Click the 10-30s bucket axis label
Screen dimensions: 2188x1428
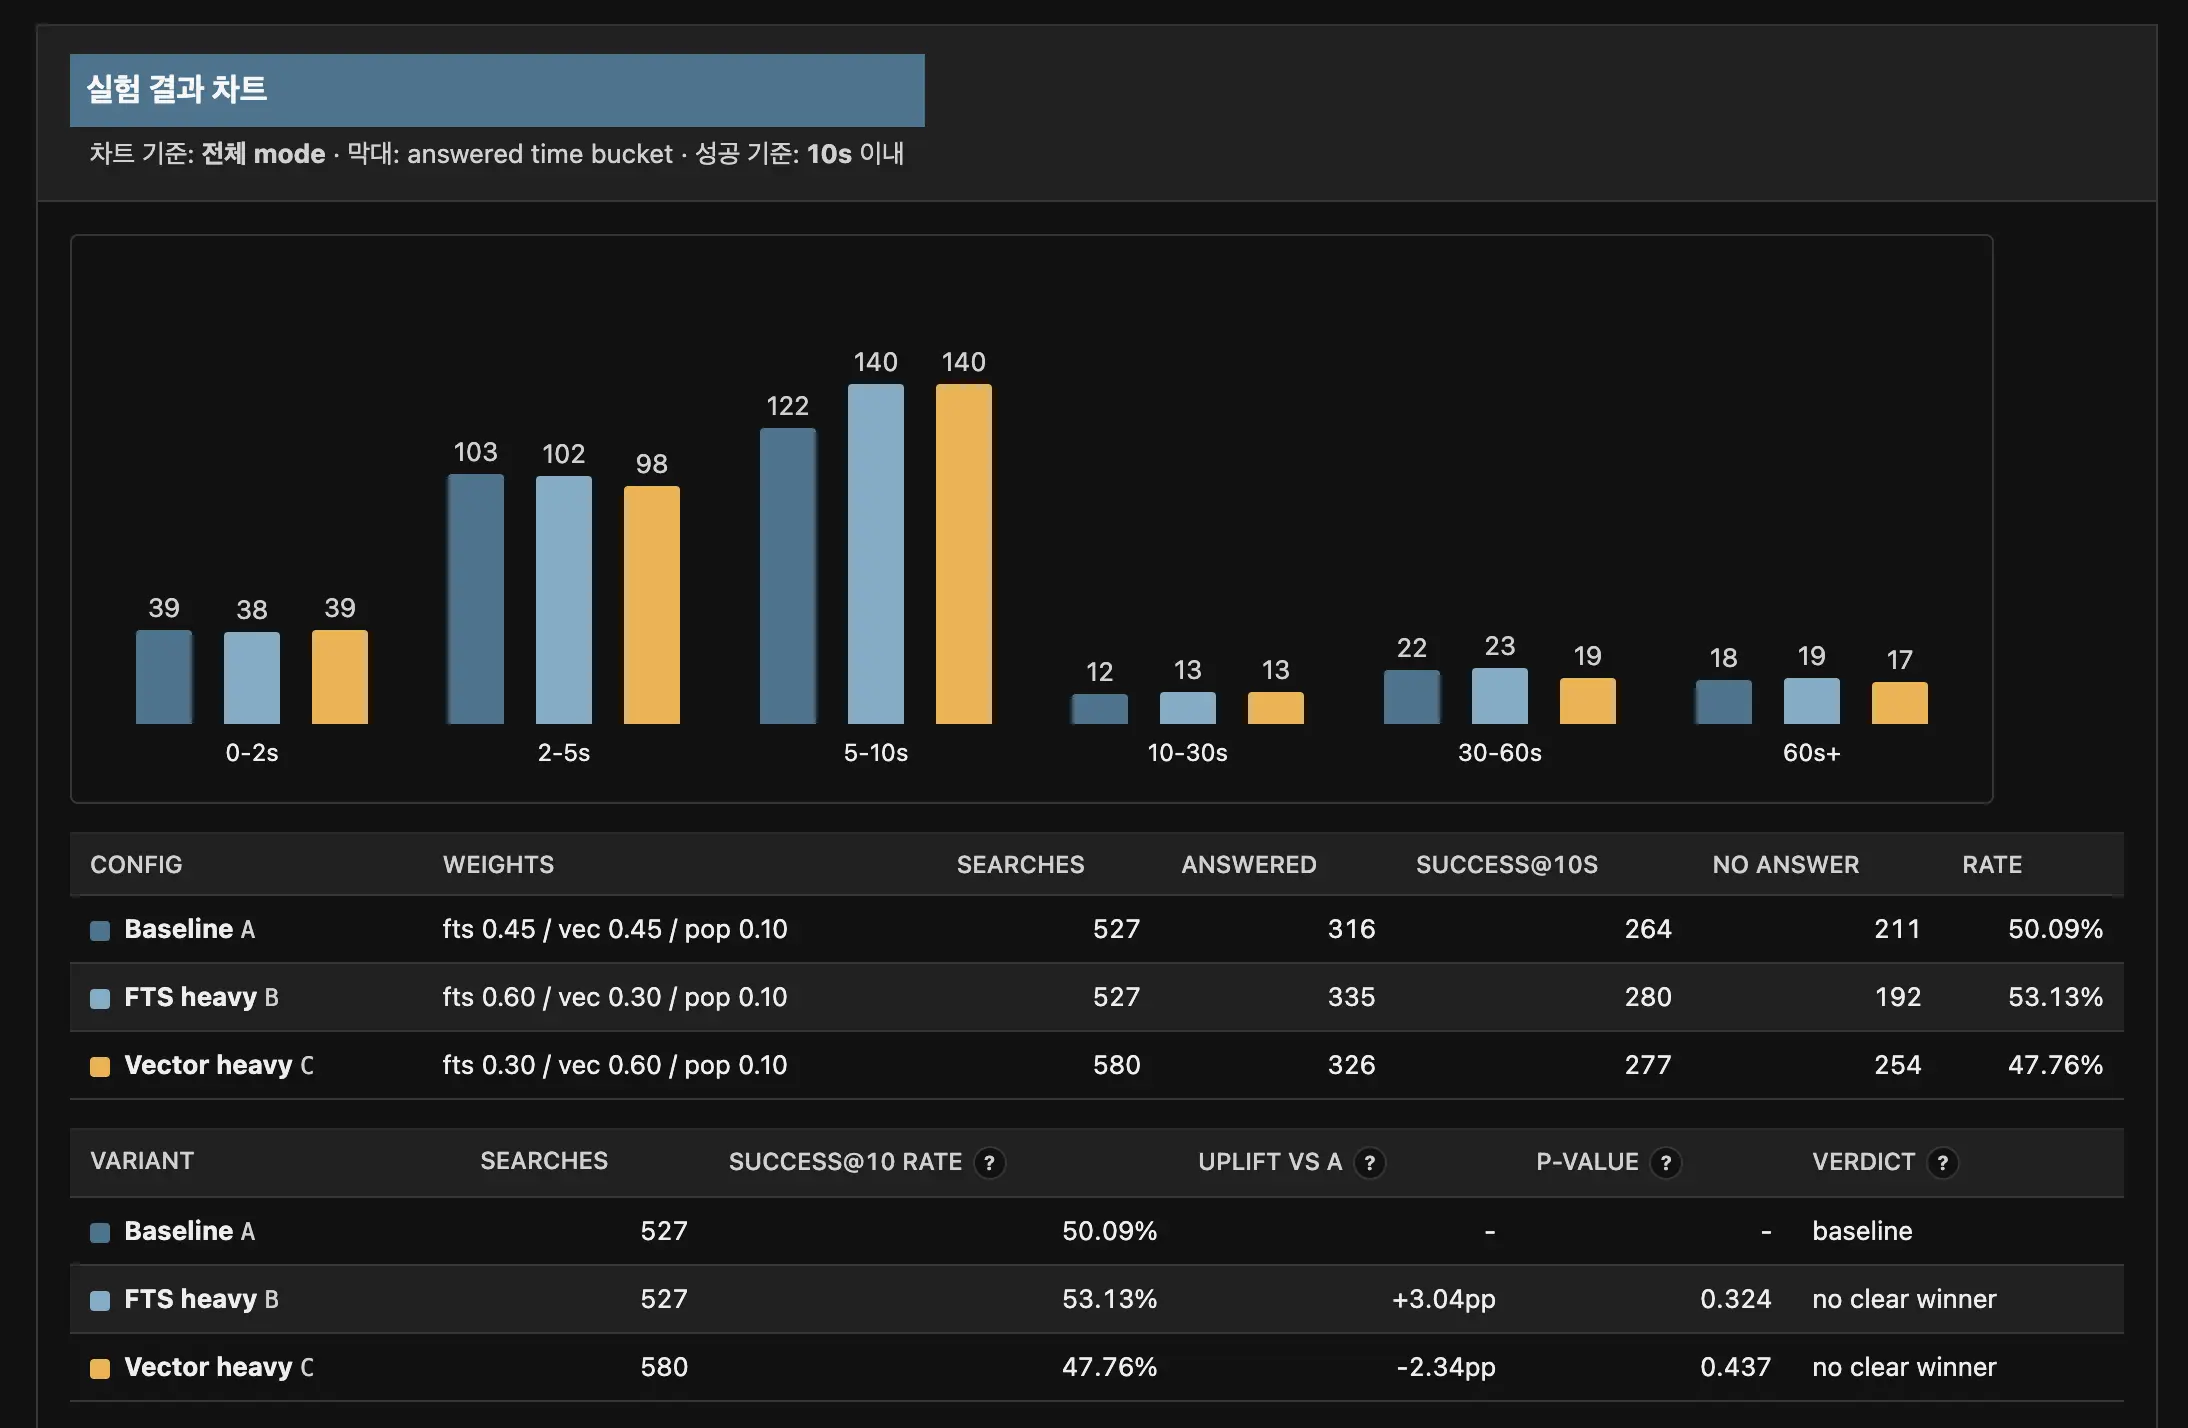(1188, 753)
